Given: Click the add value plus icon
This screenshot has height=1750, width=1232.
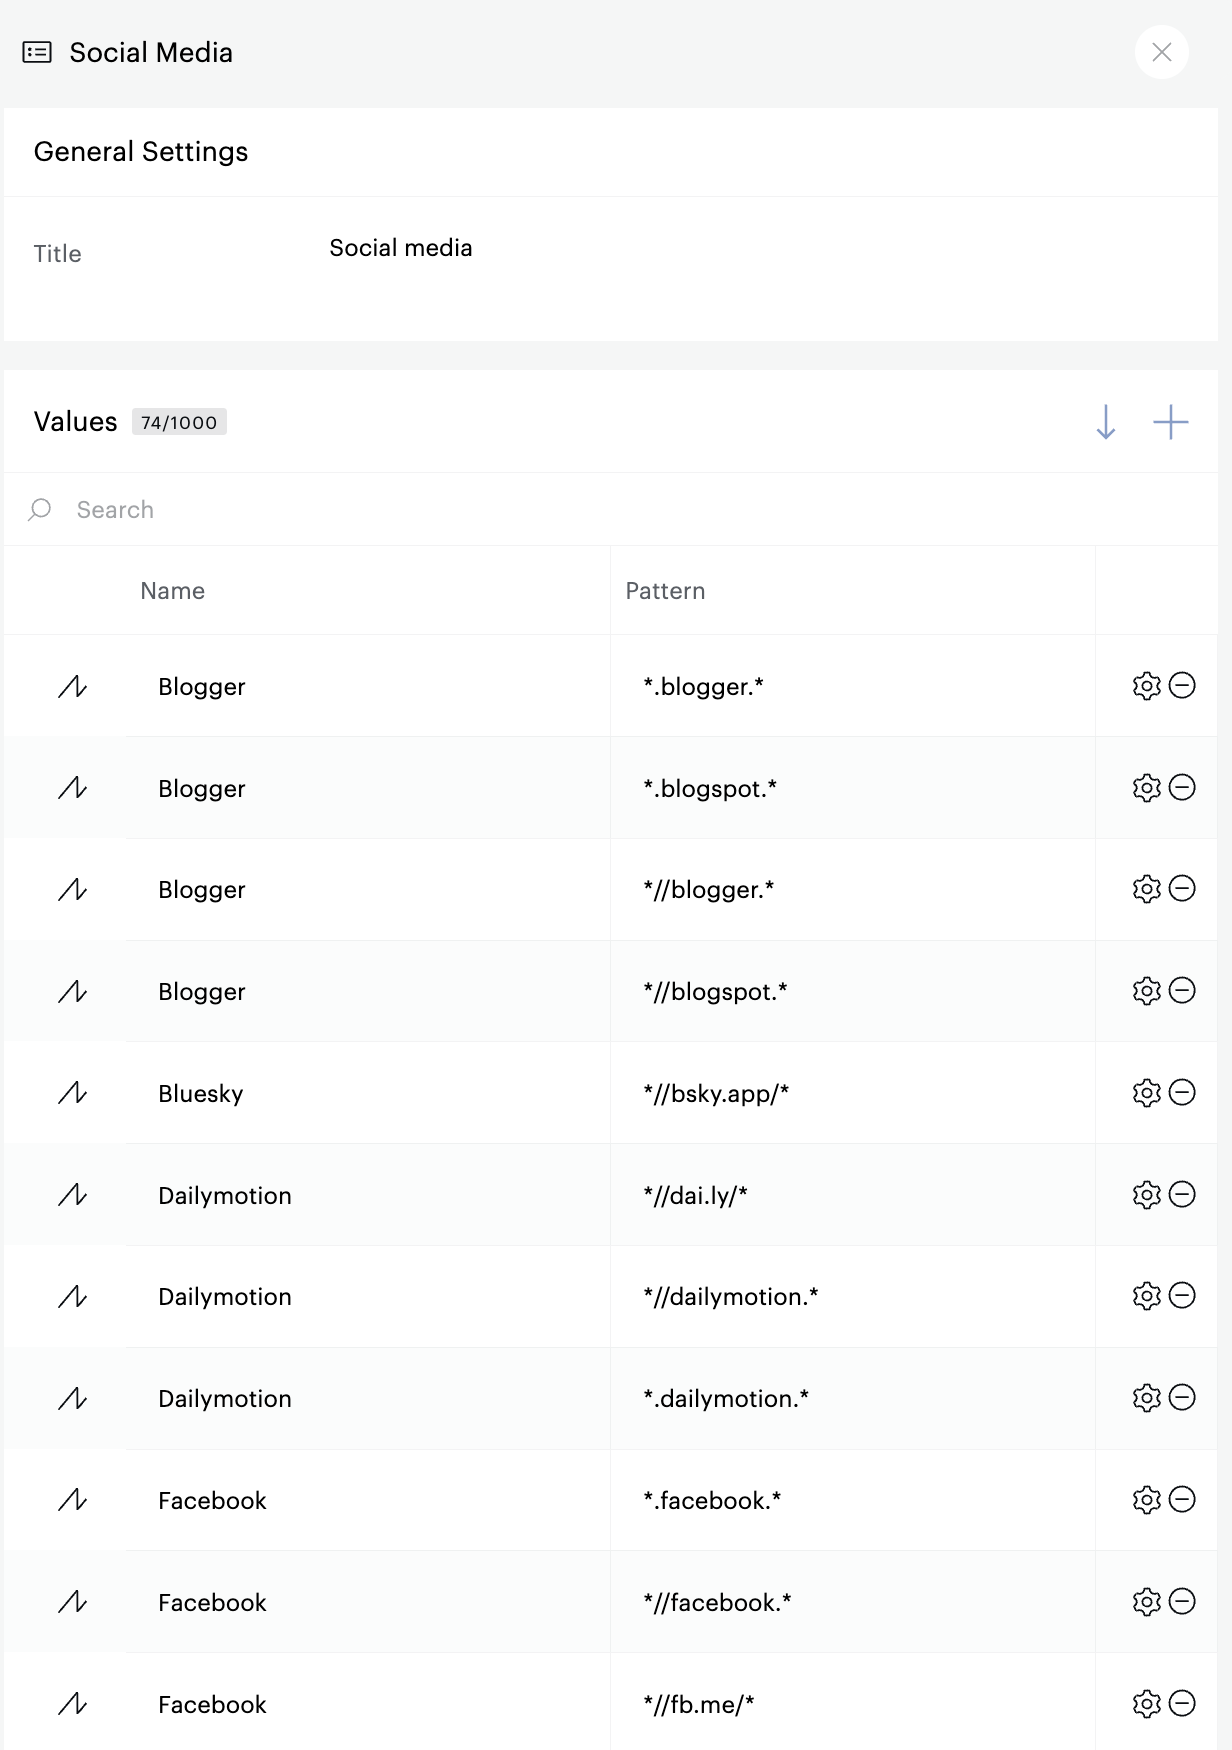Looking at the screenshot, I should (x=1170, y=422).
